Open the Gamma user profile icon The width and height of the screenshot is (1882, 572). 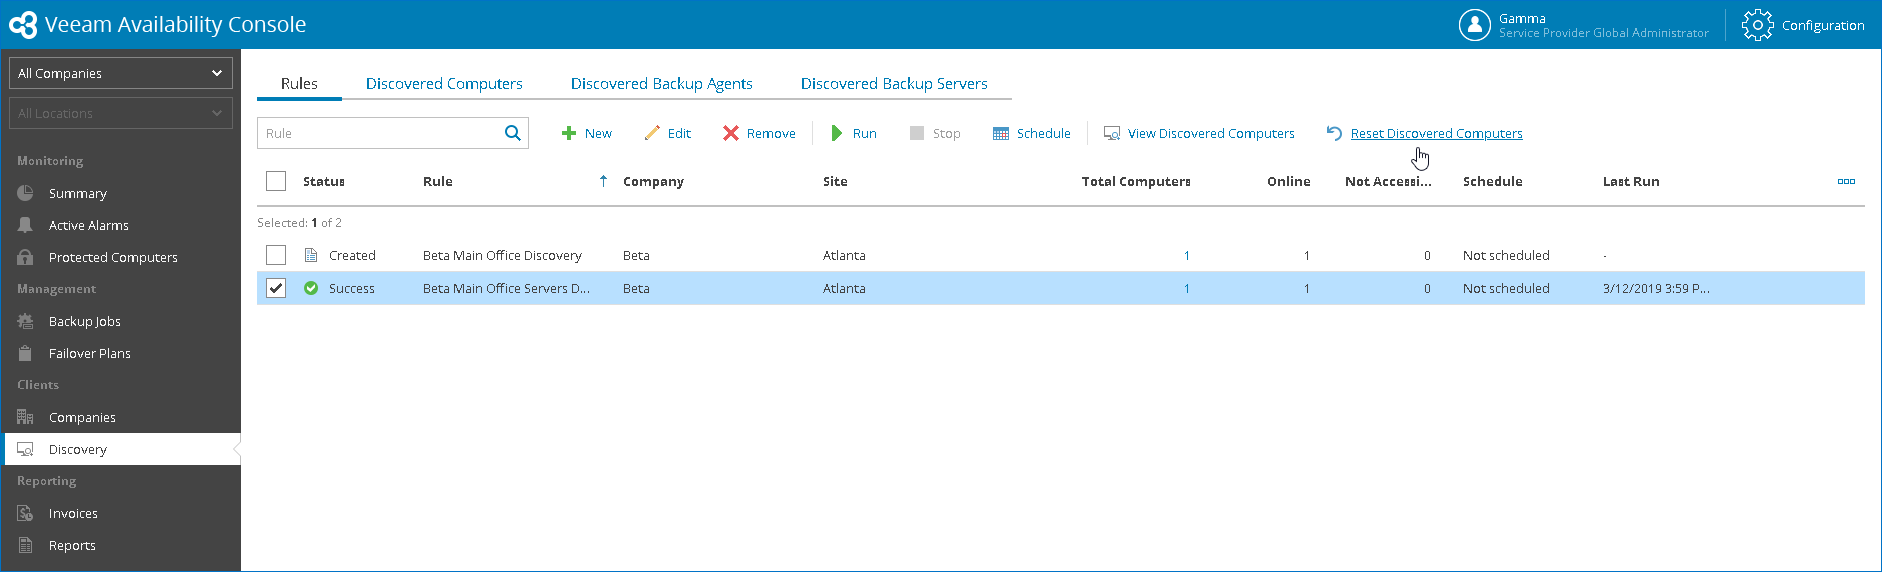pyautogui.click(x=1475, y=25)
